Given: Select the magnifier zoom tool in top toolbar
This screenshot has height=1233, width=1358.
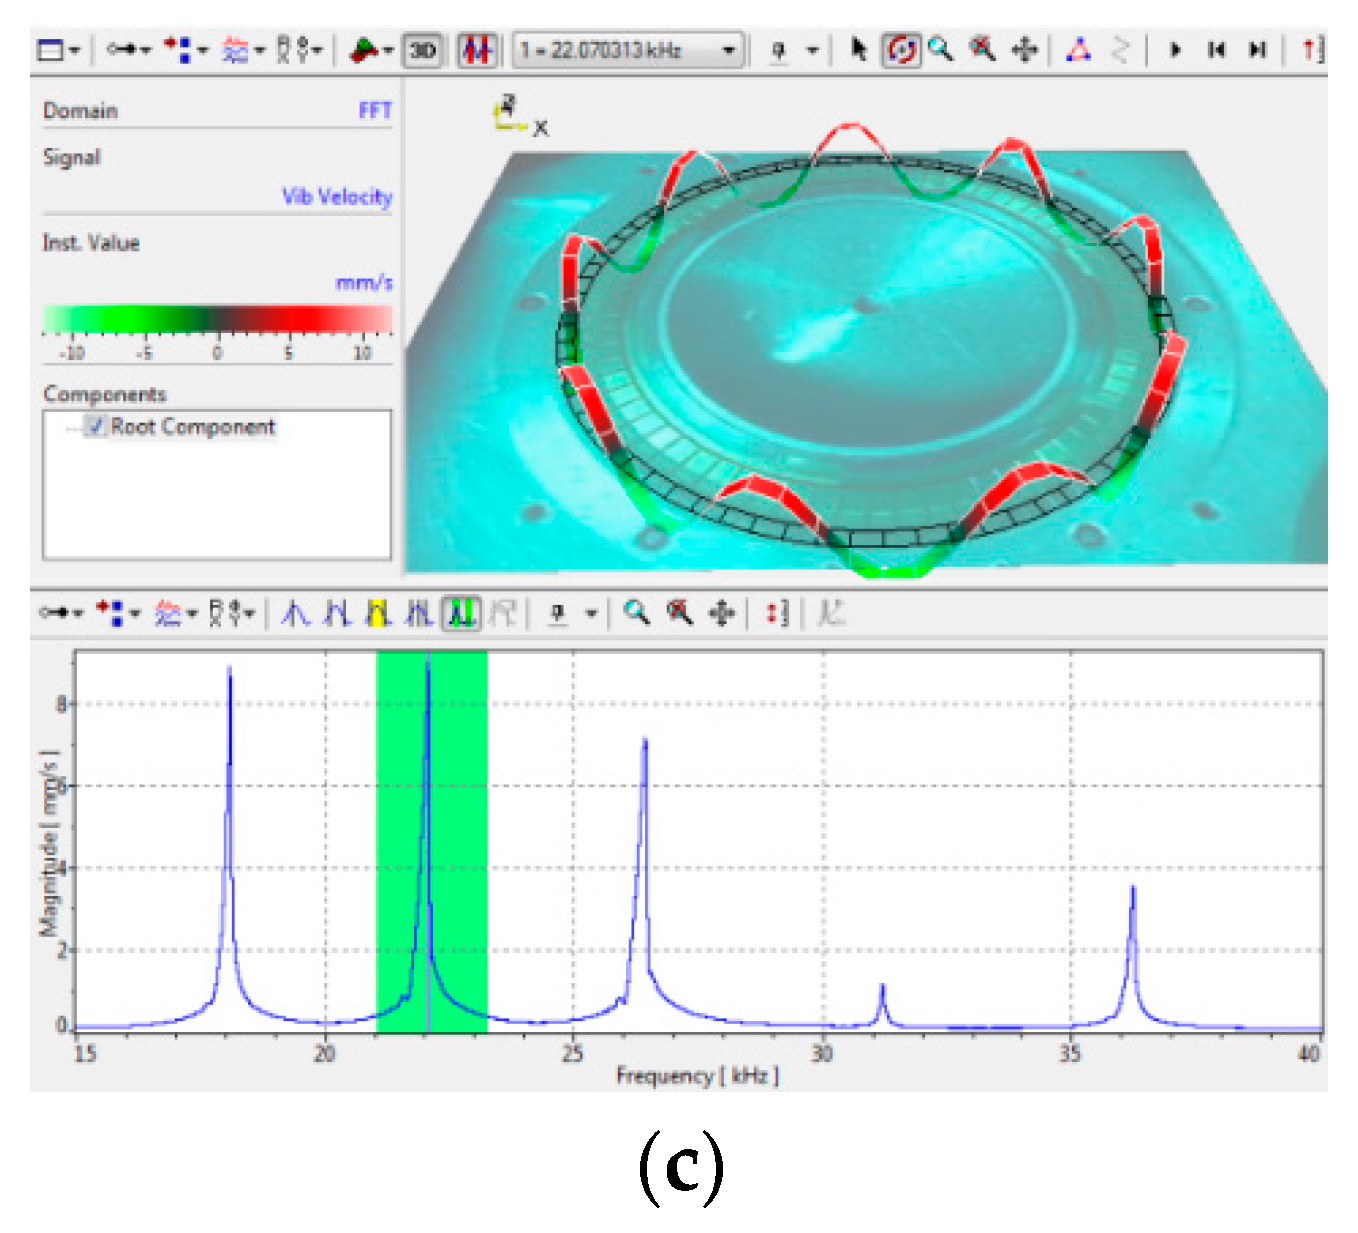Looking at the screenshot, I should 940,49.
